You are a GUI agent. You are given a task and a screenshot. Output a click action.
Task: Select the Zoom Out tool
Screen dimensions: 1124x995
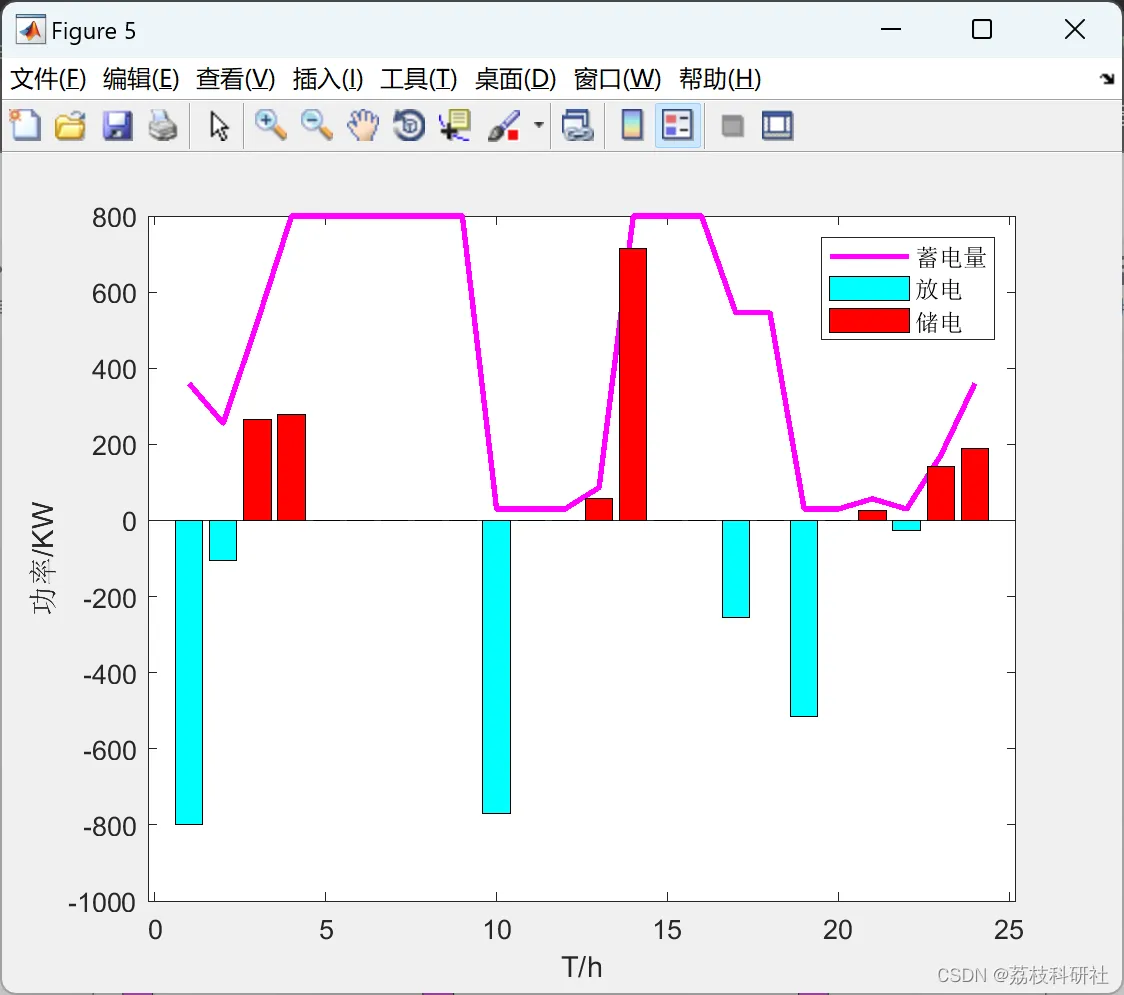tap(316, 126)
